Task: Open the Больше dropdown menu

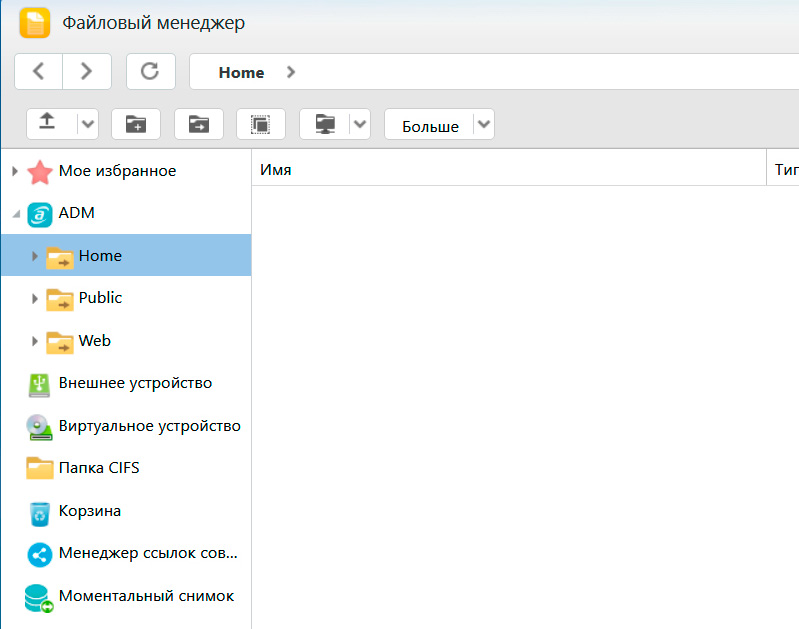Action: point(484,124)
